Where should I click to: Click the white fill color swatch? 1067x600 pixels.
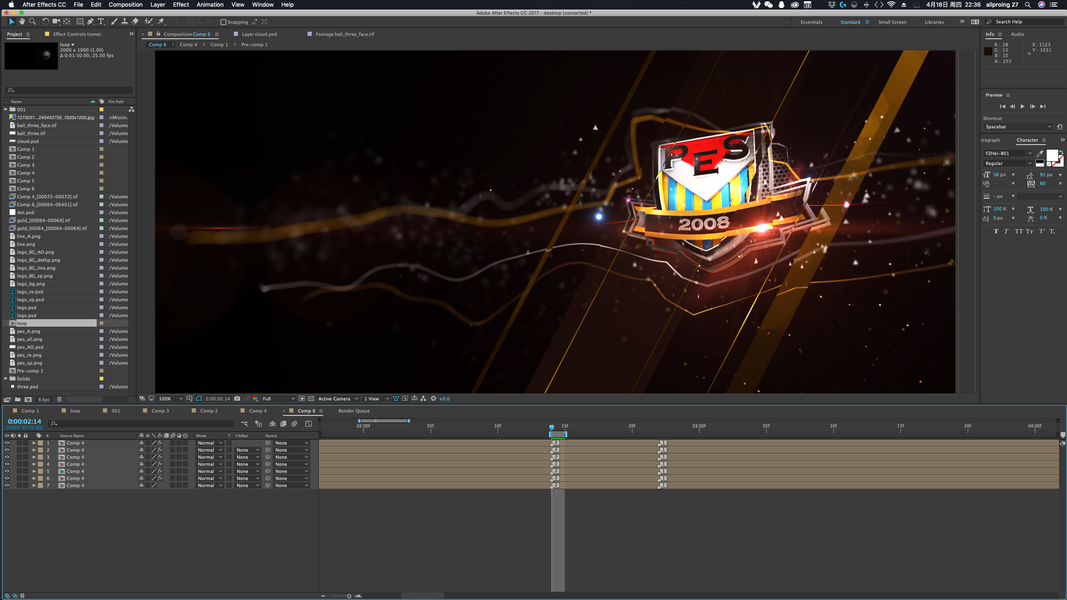pos(1051,156)
